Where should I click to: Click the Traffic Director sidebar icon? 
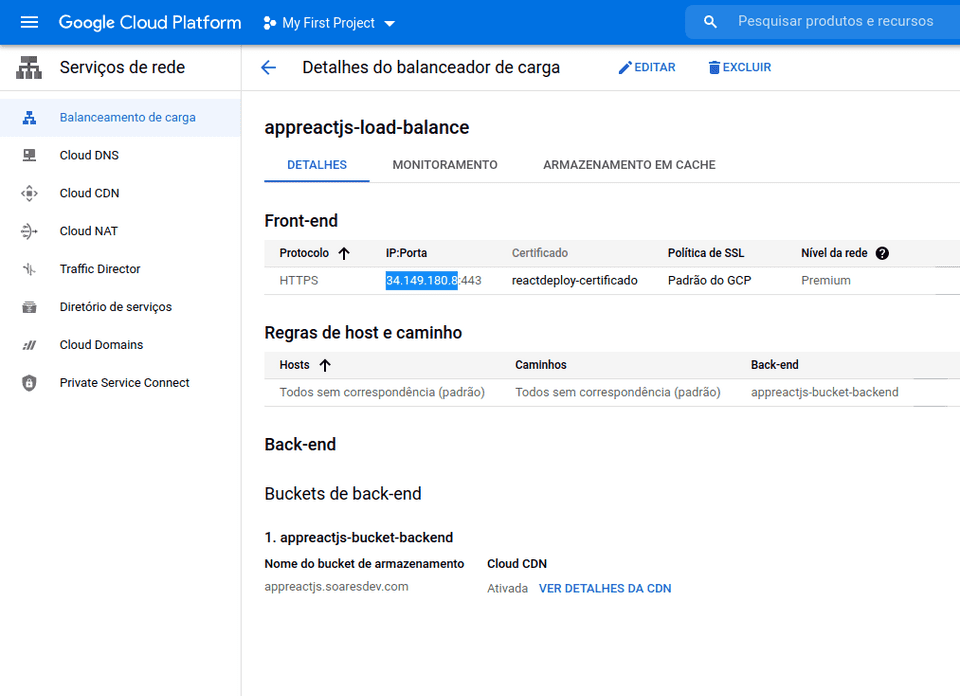click(x=29, y=269)
